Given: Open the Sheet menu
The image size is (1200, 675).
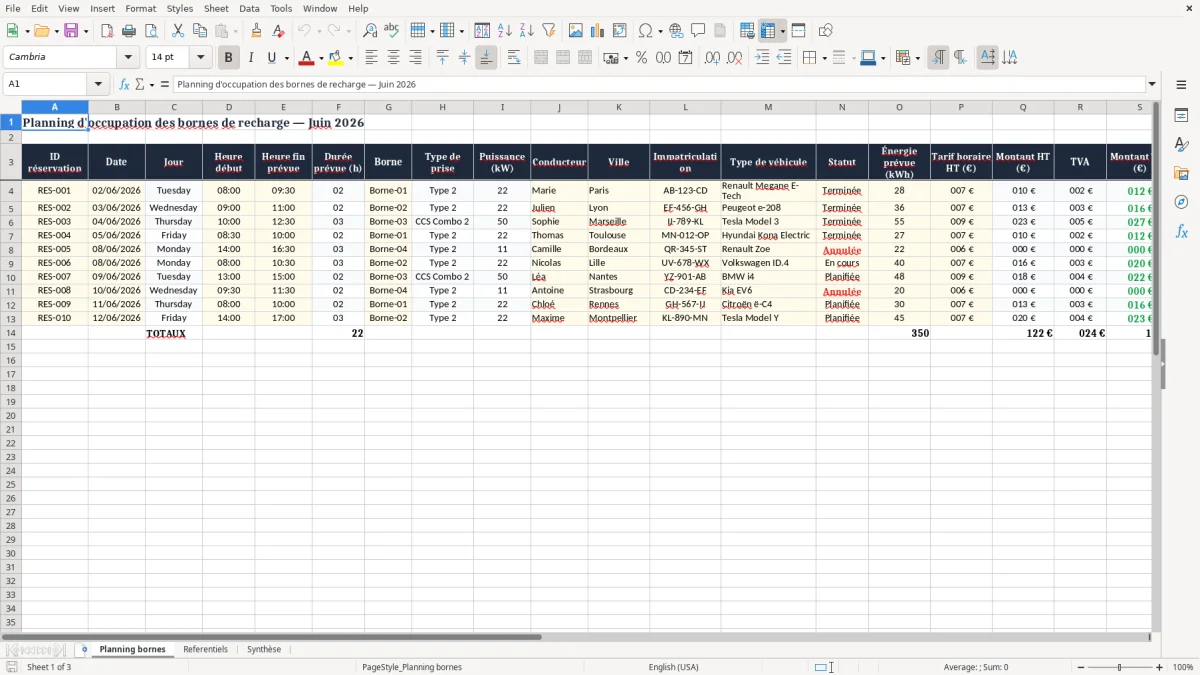Looking at the screenshot, I should [x=217, y=8].
